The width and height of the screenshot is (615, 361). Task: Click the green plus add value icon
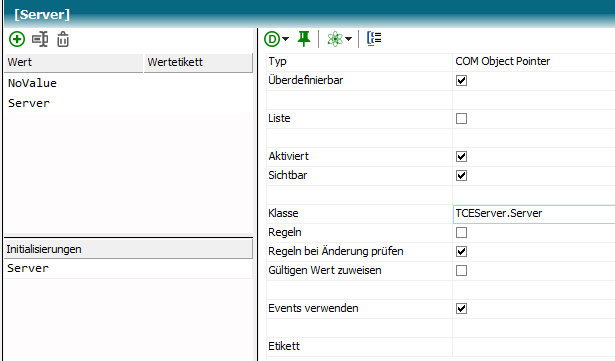17,39
